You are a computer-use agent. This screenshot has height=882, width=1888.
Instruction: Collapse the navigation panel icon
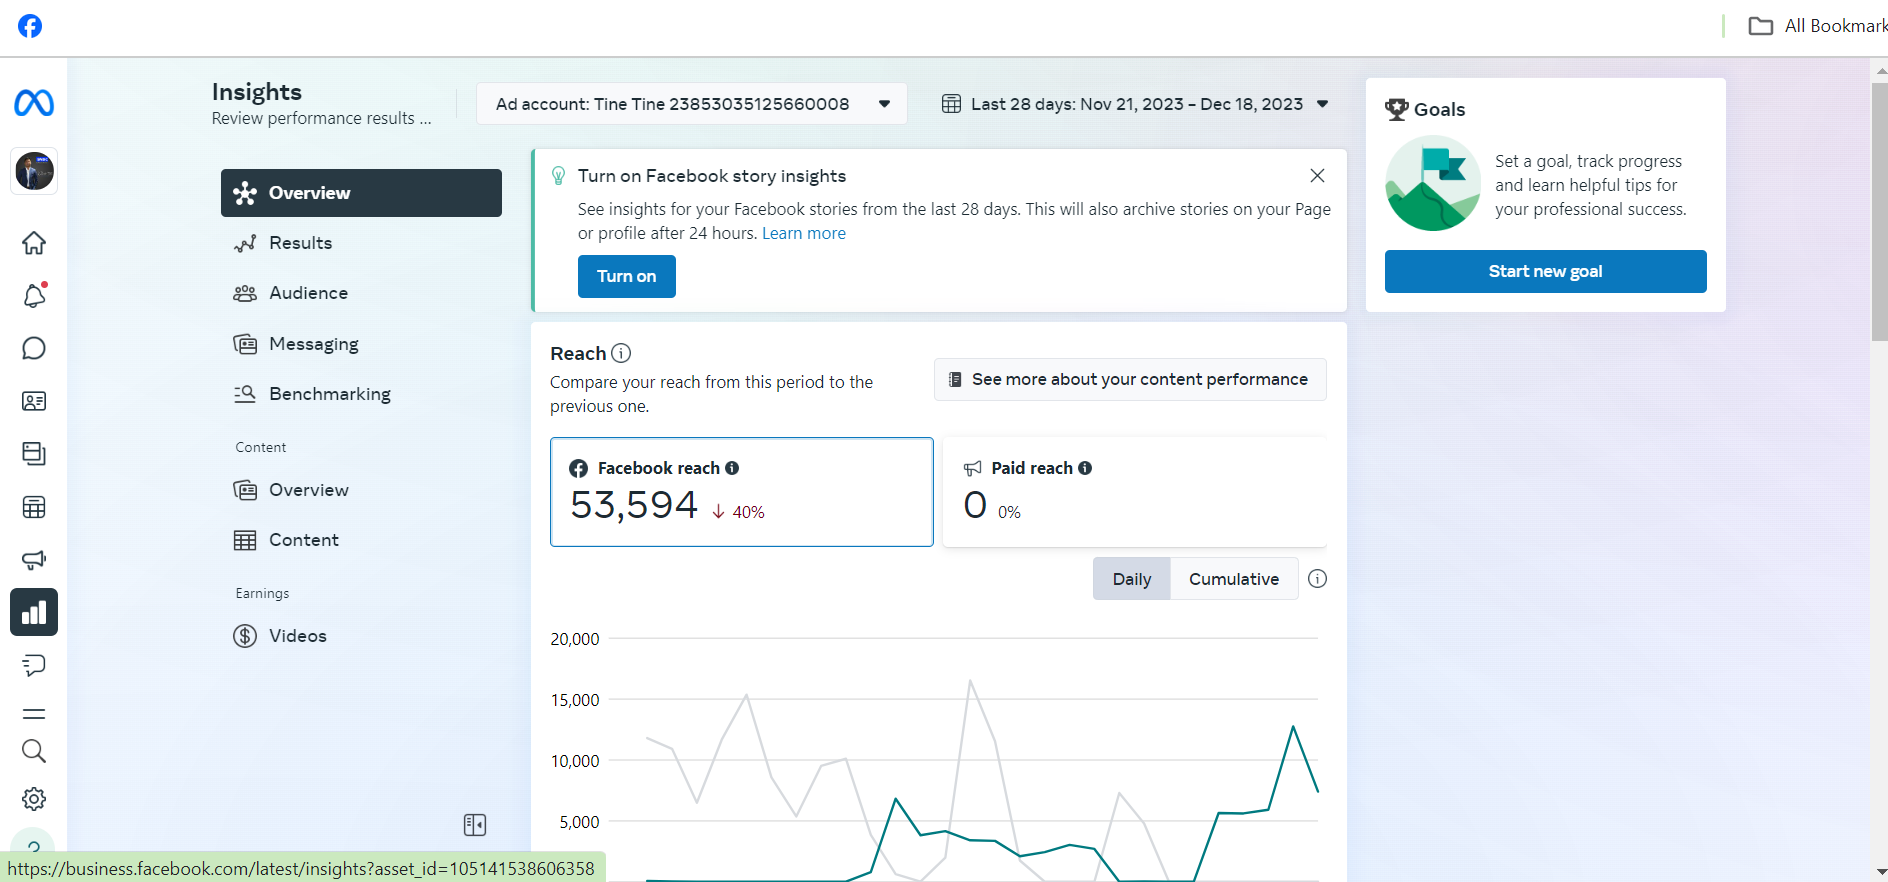coord(475,825)
